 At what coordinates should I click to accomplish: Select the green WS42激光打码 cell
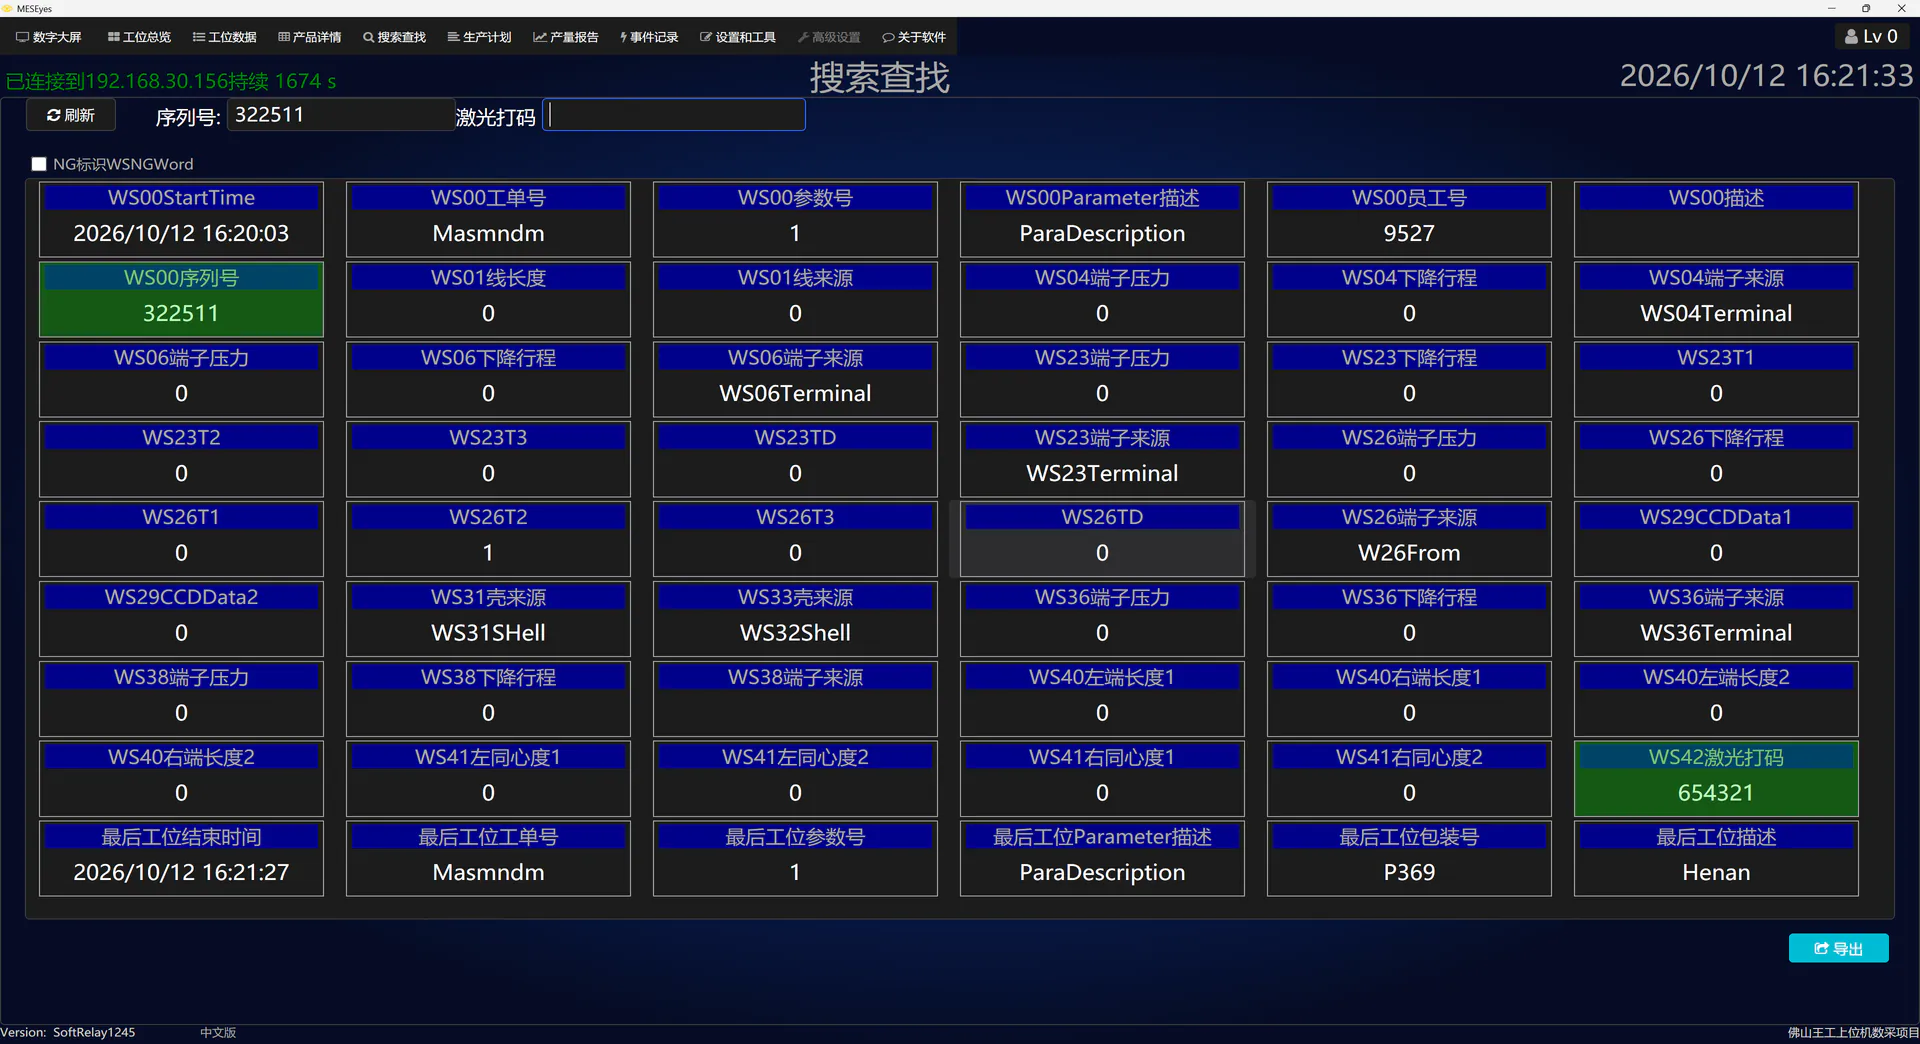[x=1716, y=778]
